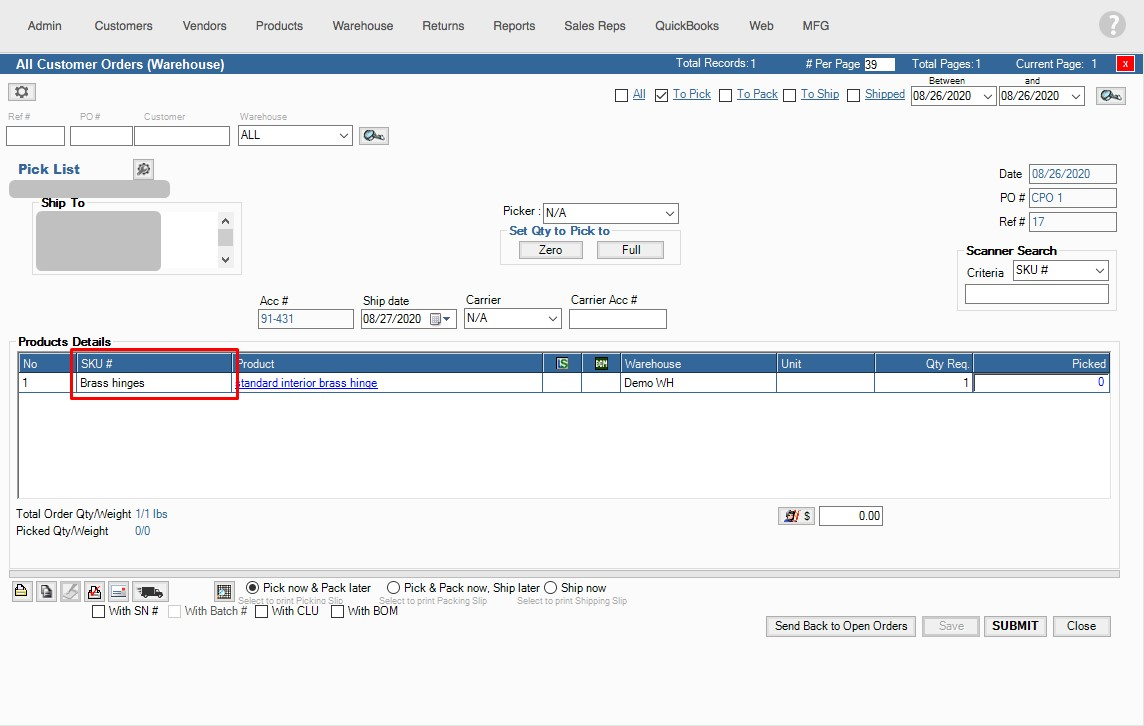
Task: Click the wrench icon next to Pick List
Action: [x=144, y=169]
